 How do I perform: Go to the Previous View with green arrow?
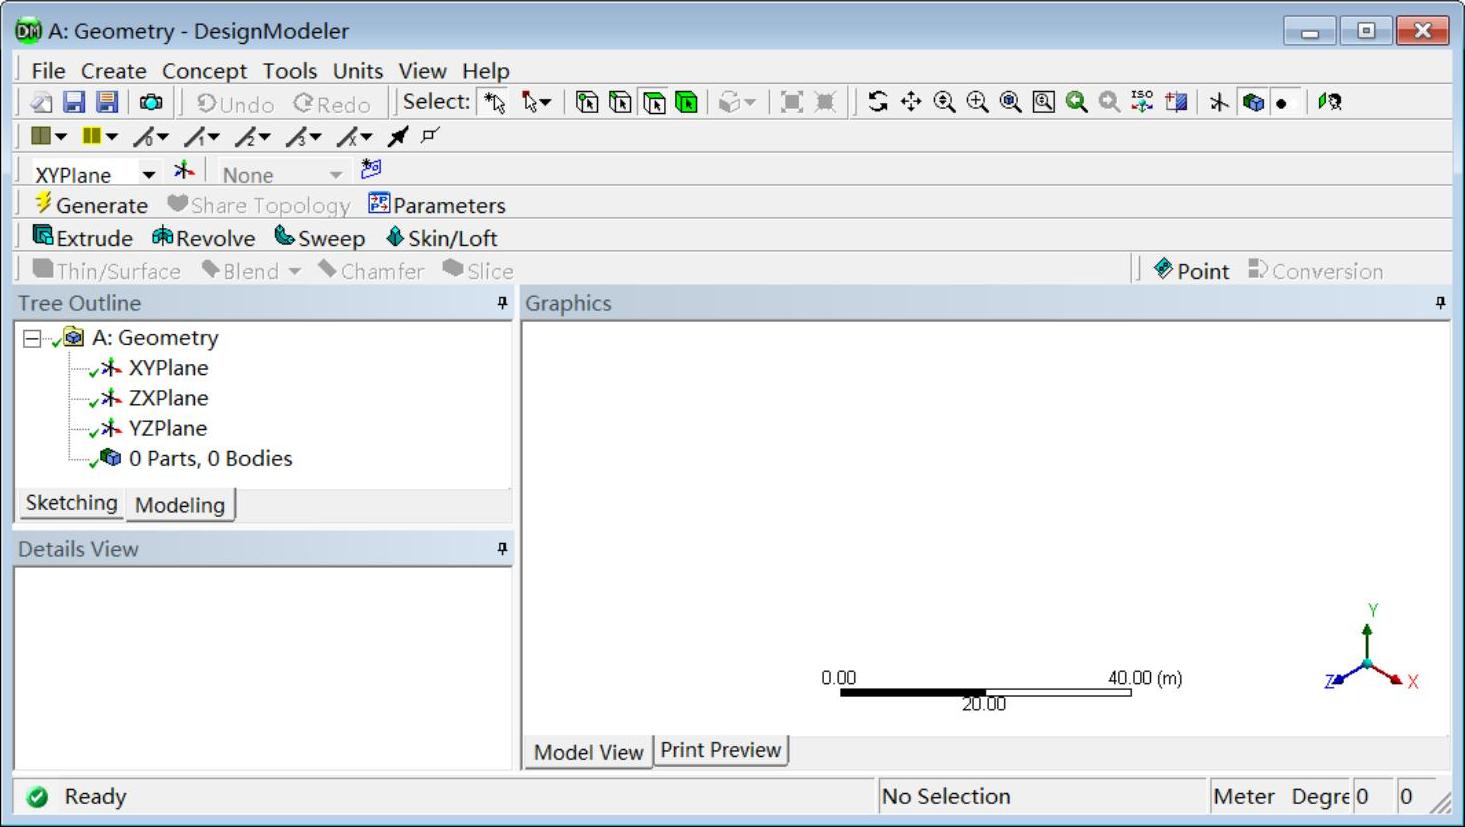[1076, 102]
